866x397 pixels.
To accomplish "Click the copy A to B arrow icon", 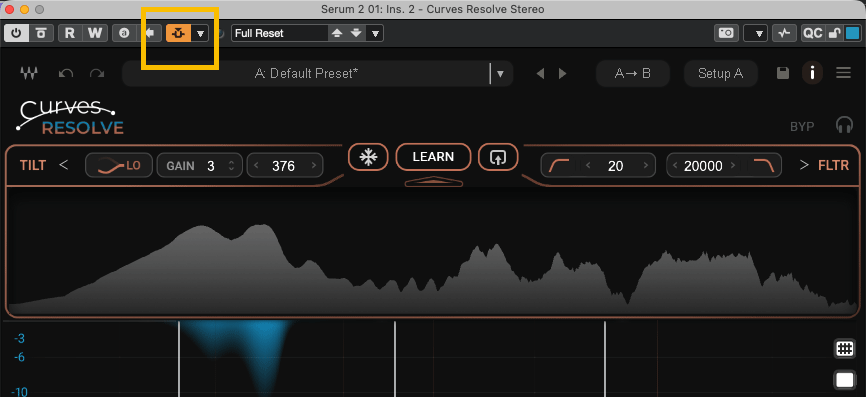I will [x=149, y=33].
